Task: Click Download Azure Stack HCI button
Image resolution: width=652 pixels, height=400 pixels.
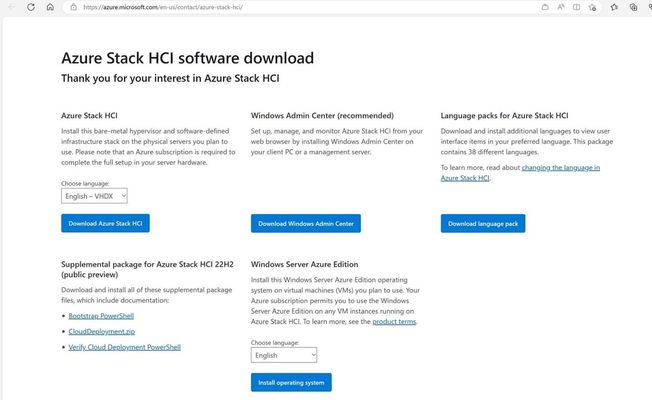Action: pos(105,223)
